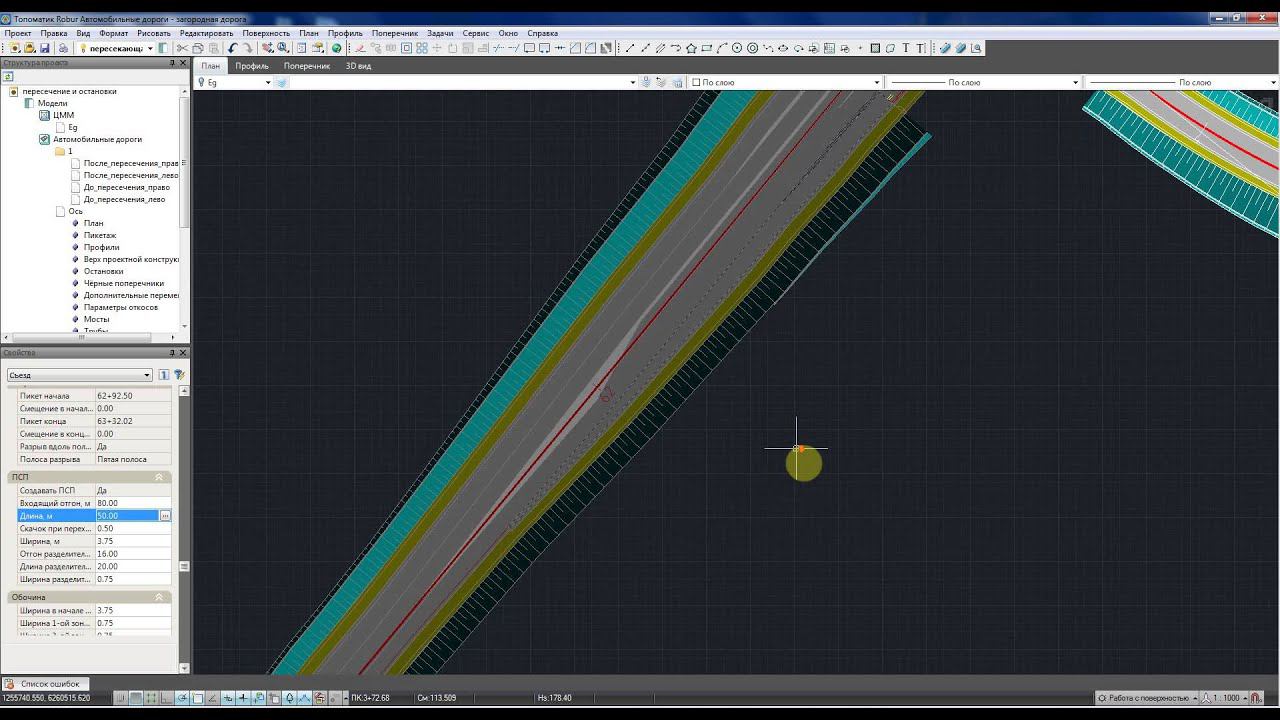Image resolution: width=1280 pixels, height=720 pixels.
Task: Select the Автомобильные дороги tree node
Action: [x=97, y=139]
